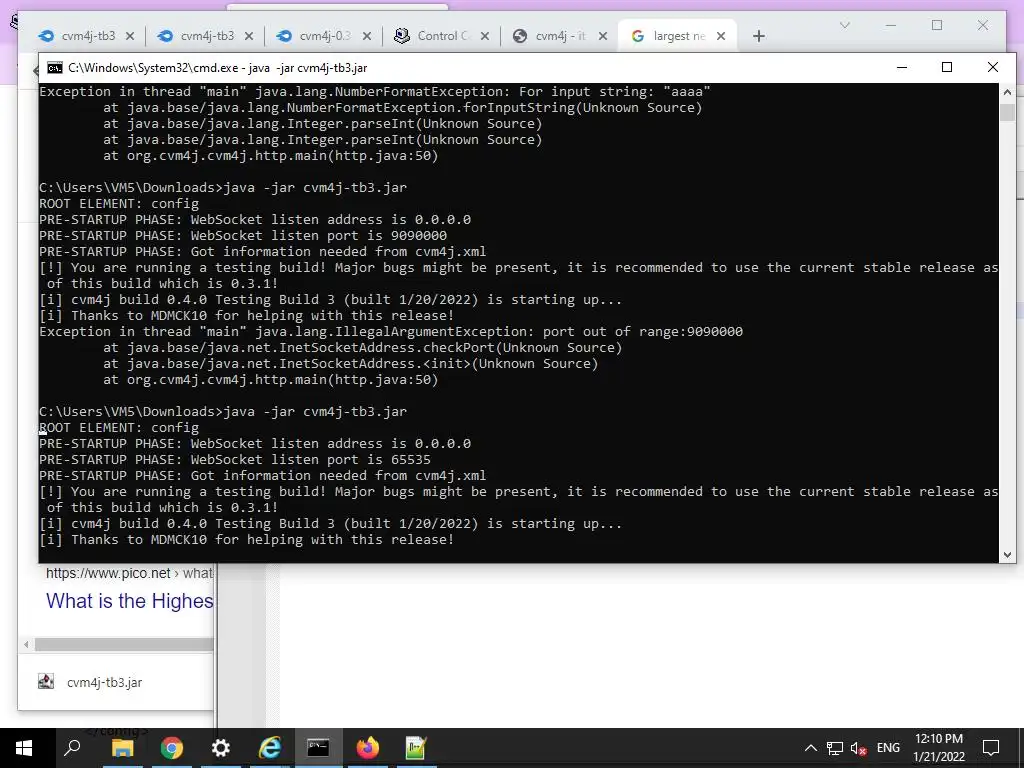Expand the browser tab search chevron
The image size is (1024, 768).
(844, 25)
